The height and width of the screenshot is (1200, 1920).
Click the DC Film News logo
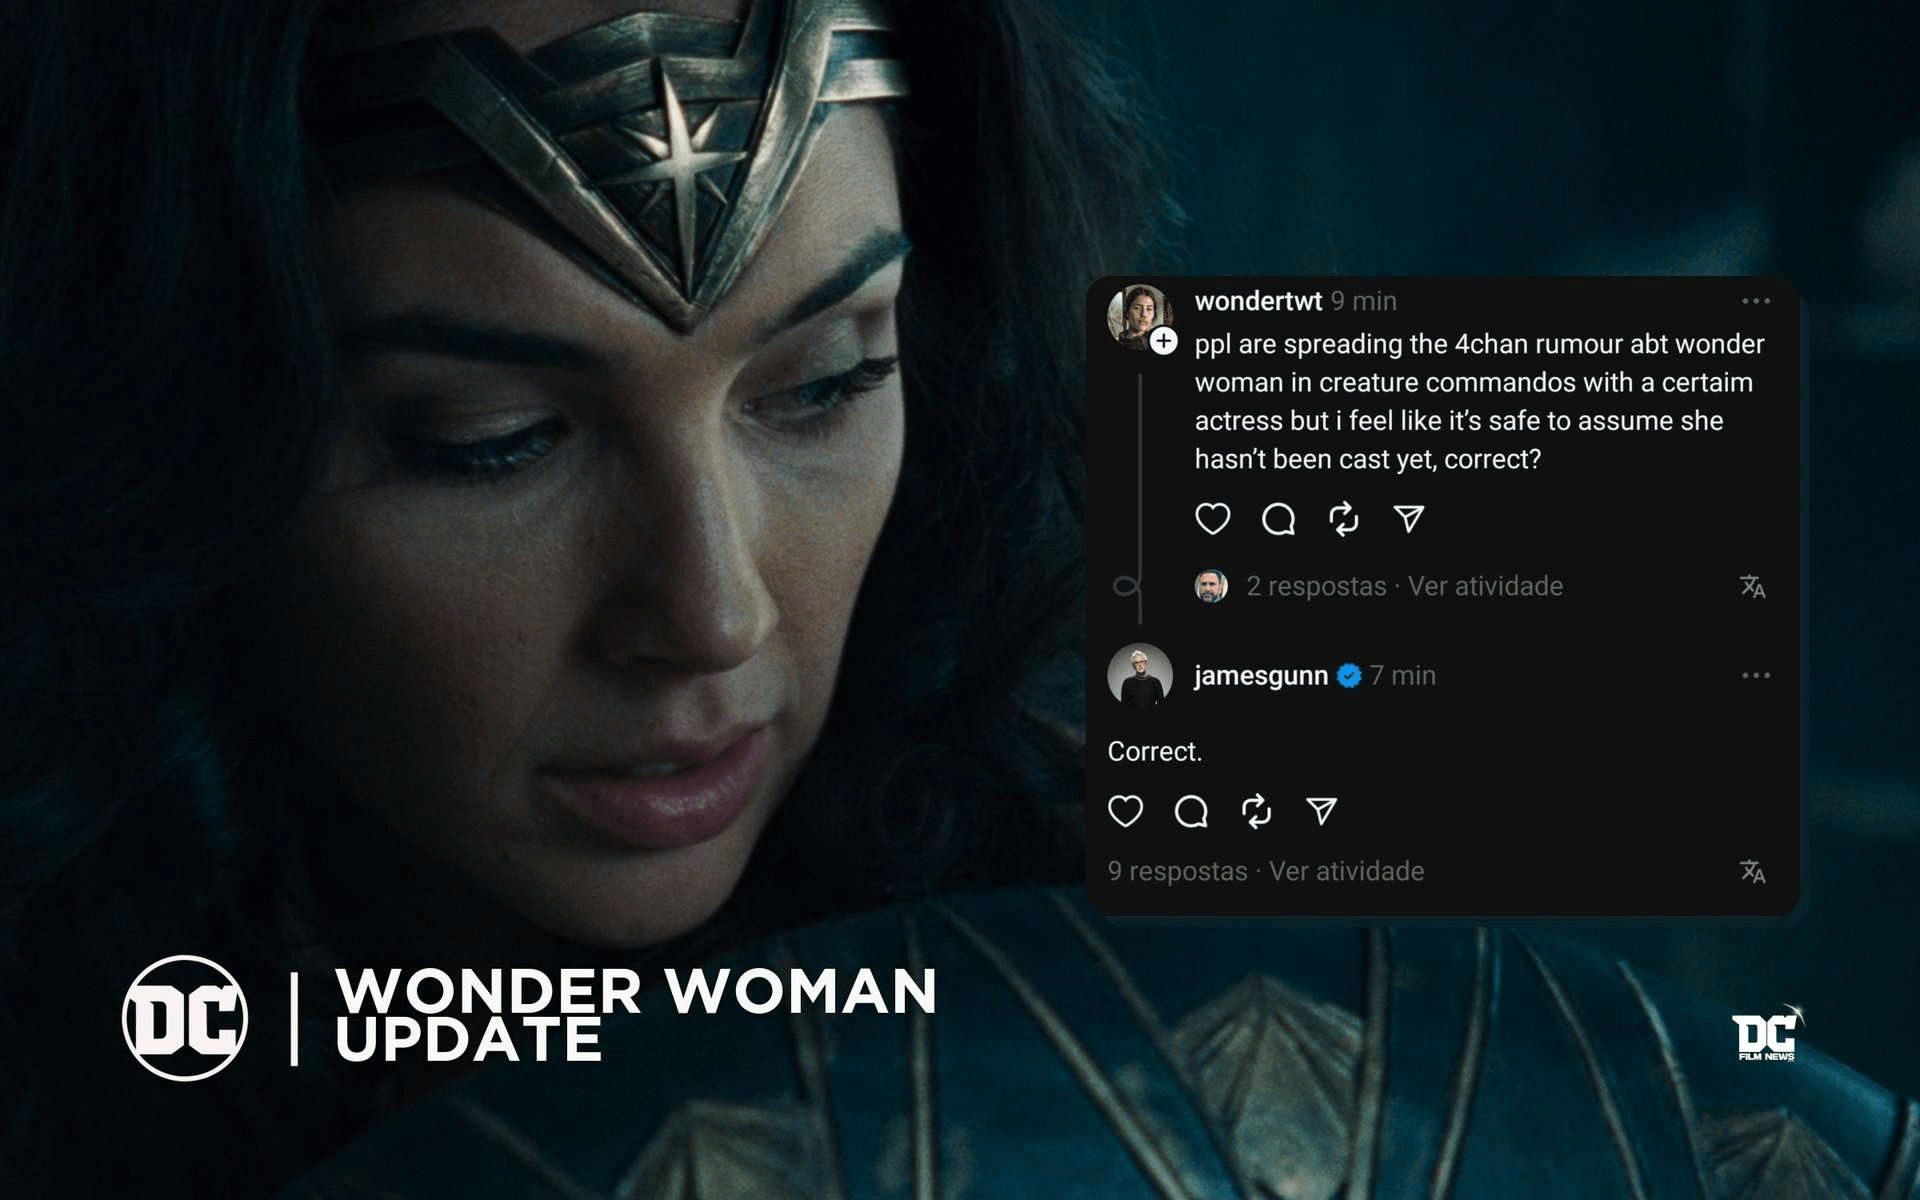coord(1767,1035)
